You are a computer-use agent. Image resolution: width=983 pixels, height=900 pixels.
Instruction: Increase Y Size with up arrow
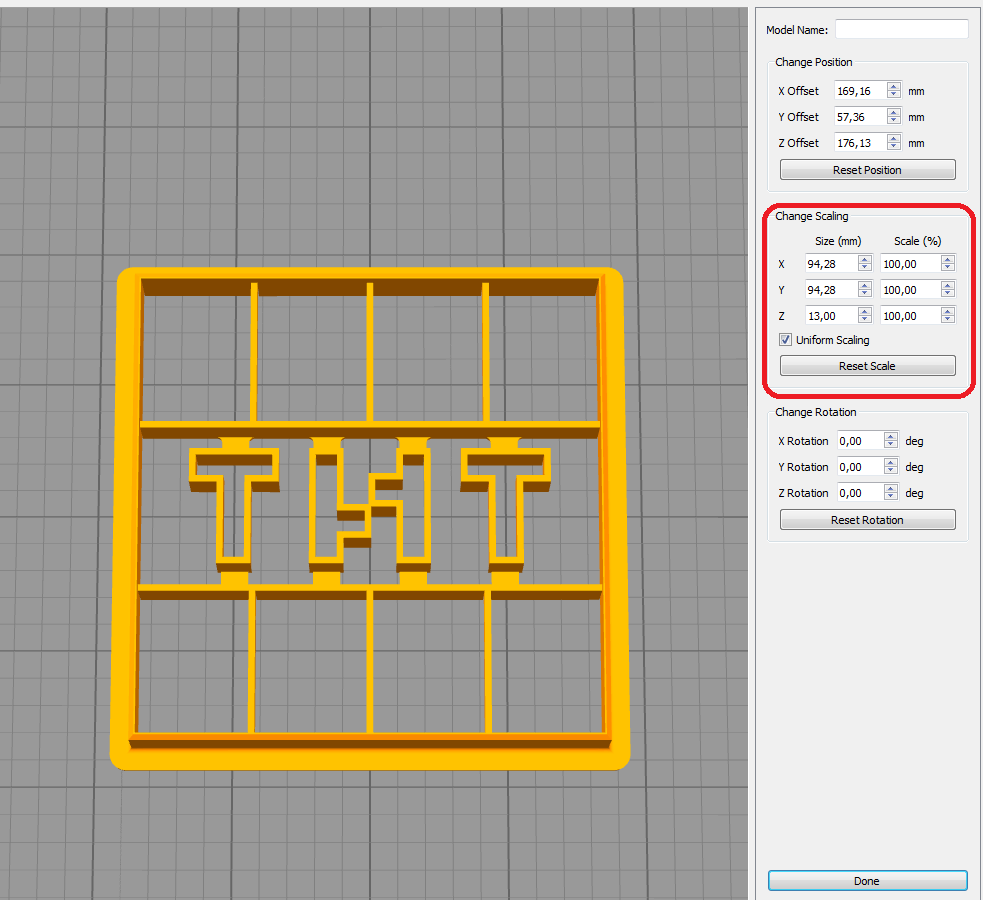865,285
